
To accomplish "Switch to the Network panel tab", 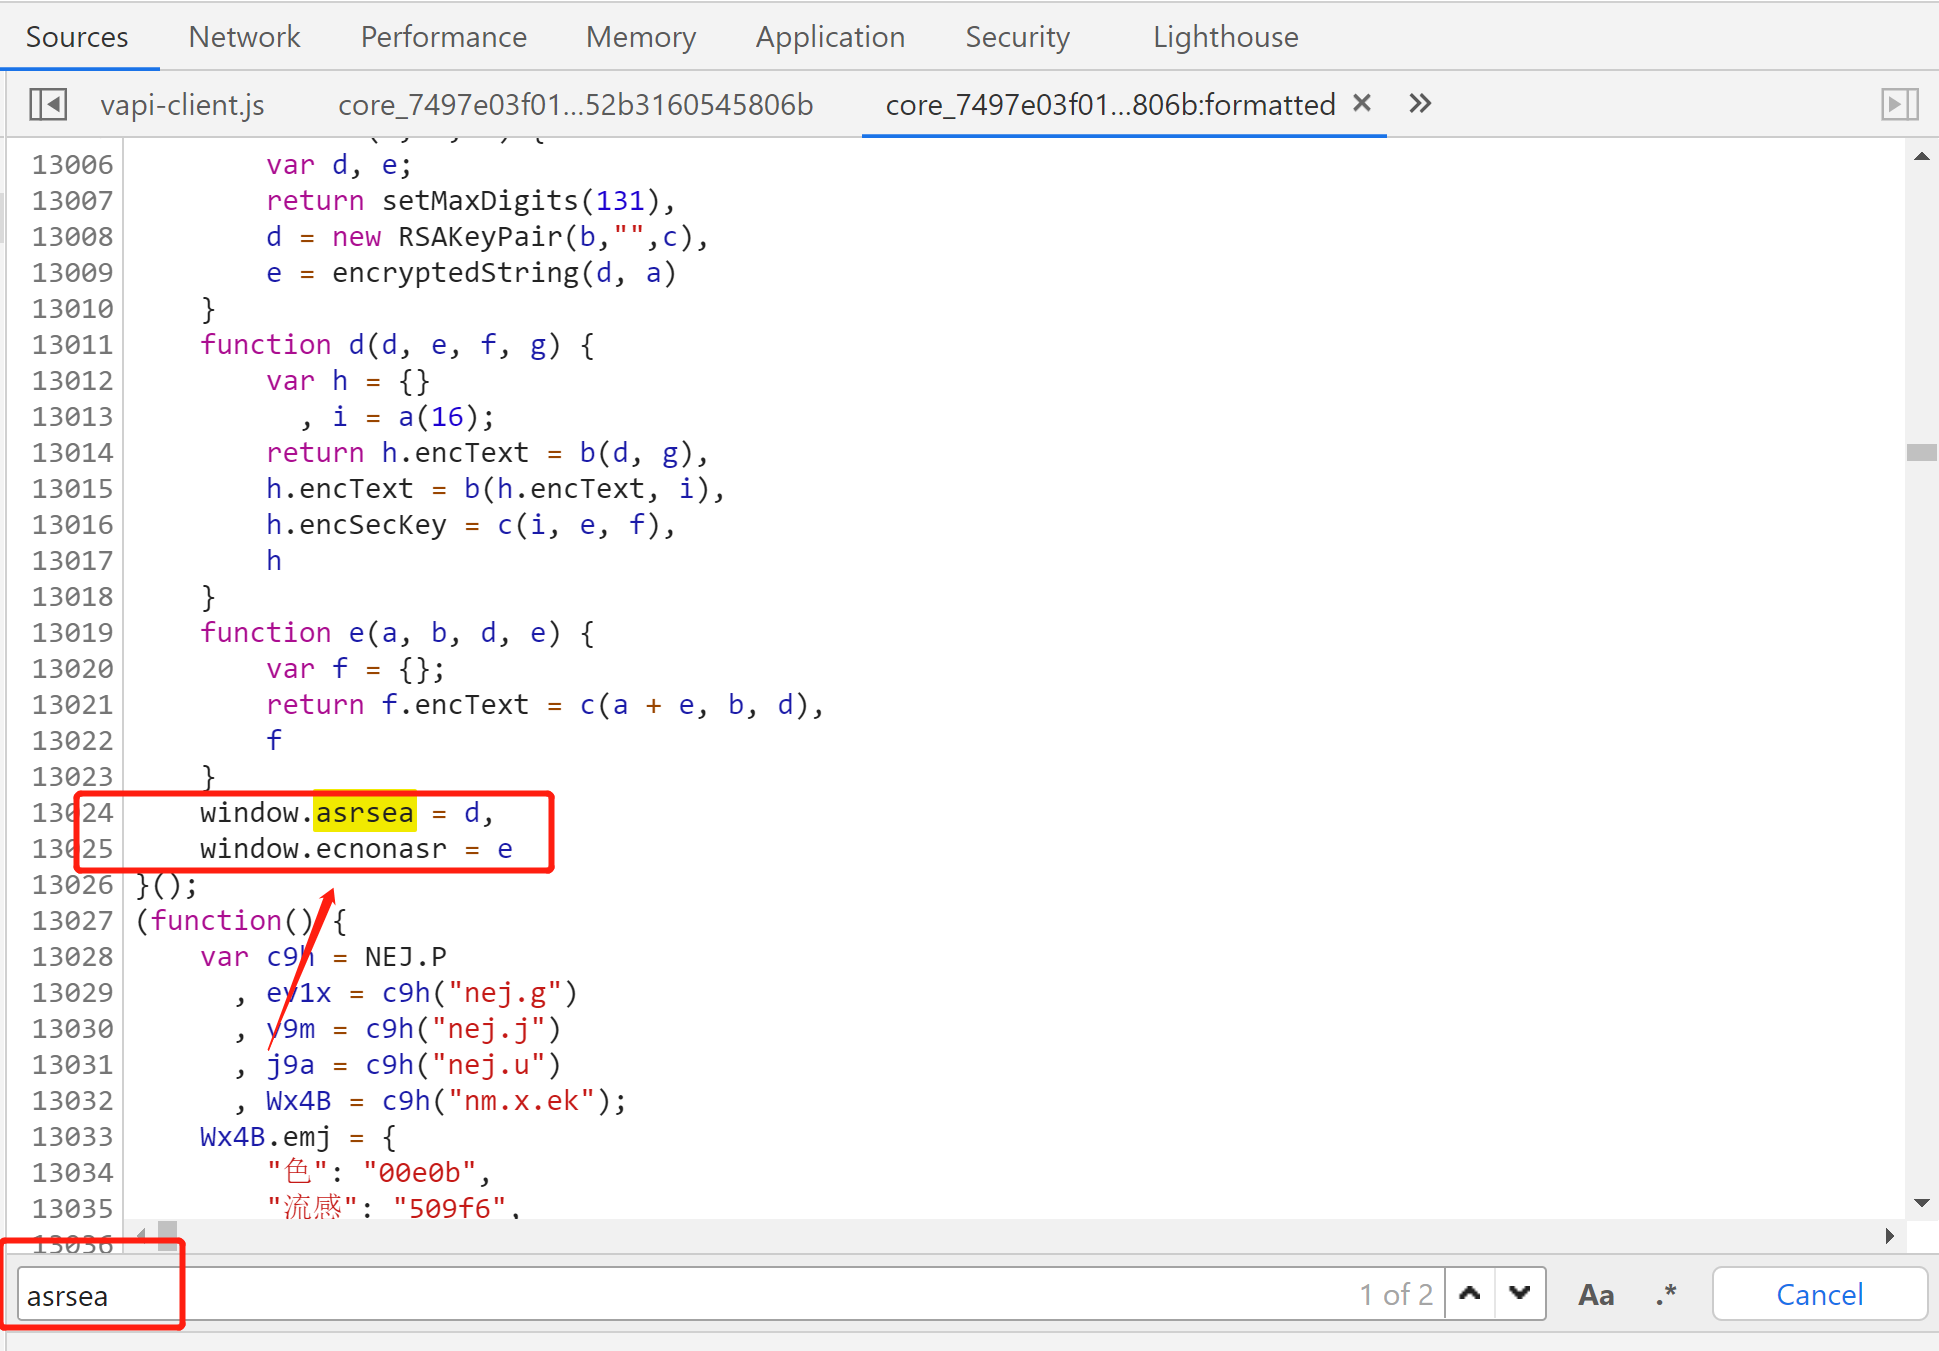I will point(244,37).
